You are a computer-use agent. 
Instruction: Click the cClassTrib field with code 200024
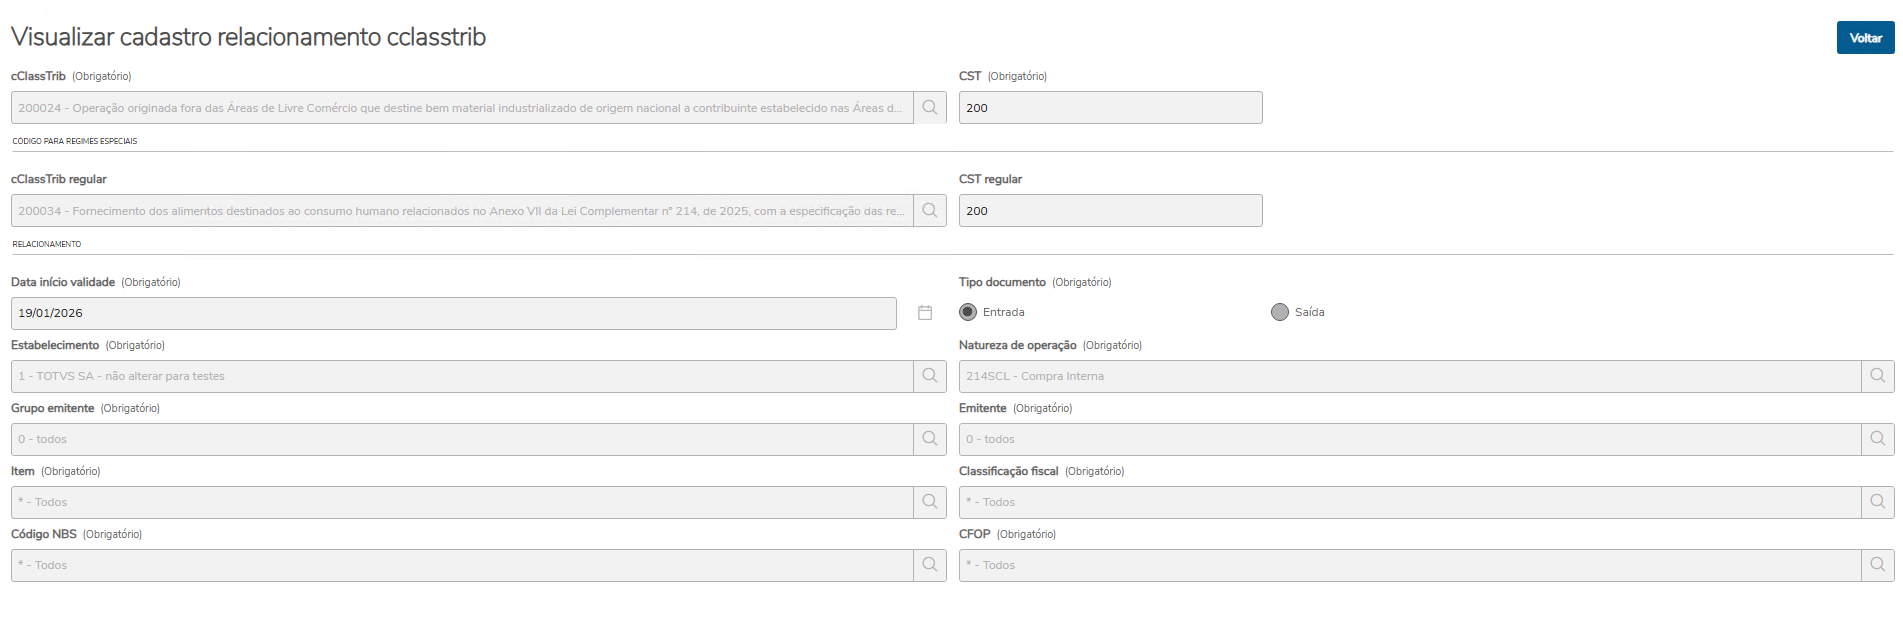(x=461, y=108)
